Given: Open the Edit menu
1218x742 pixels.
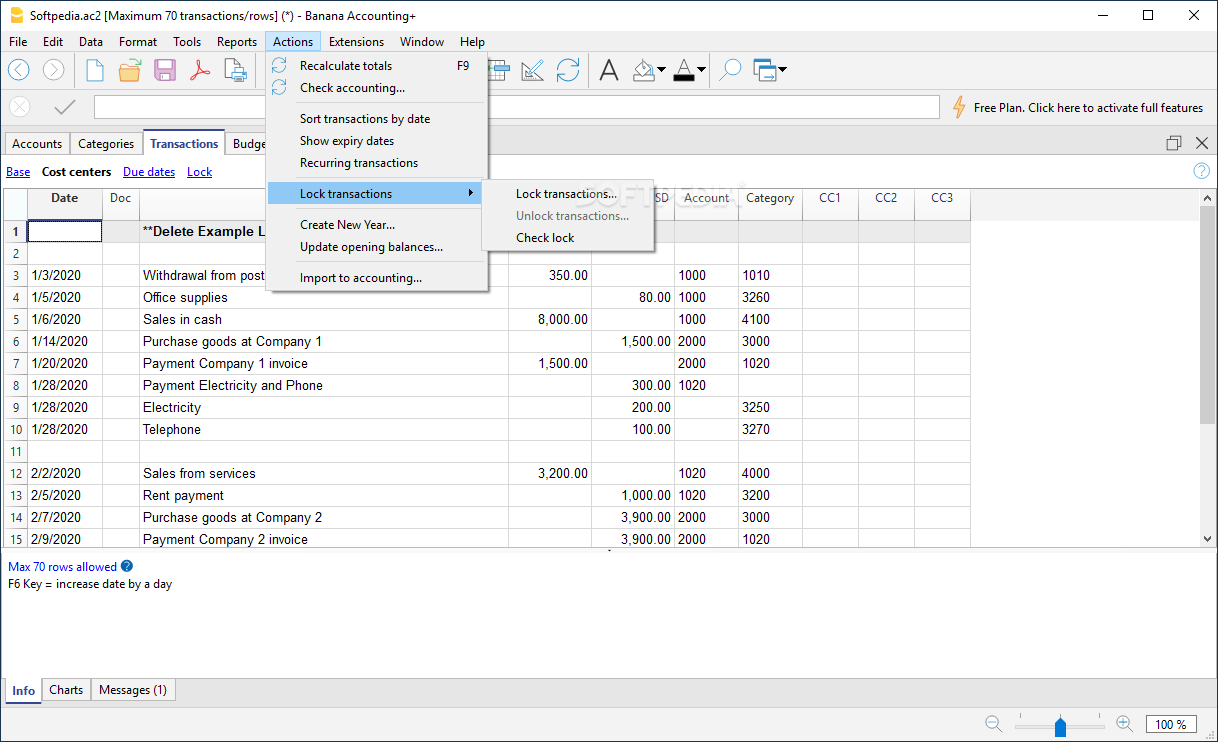Looking at the screenshot, I should pyautogui.click(x=53, y=42).
